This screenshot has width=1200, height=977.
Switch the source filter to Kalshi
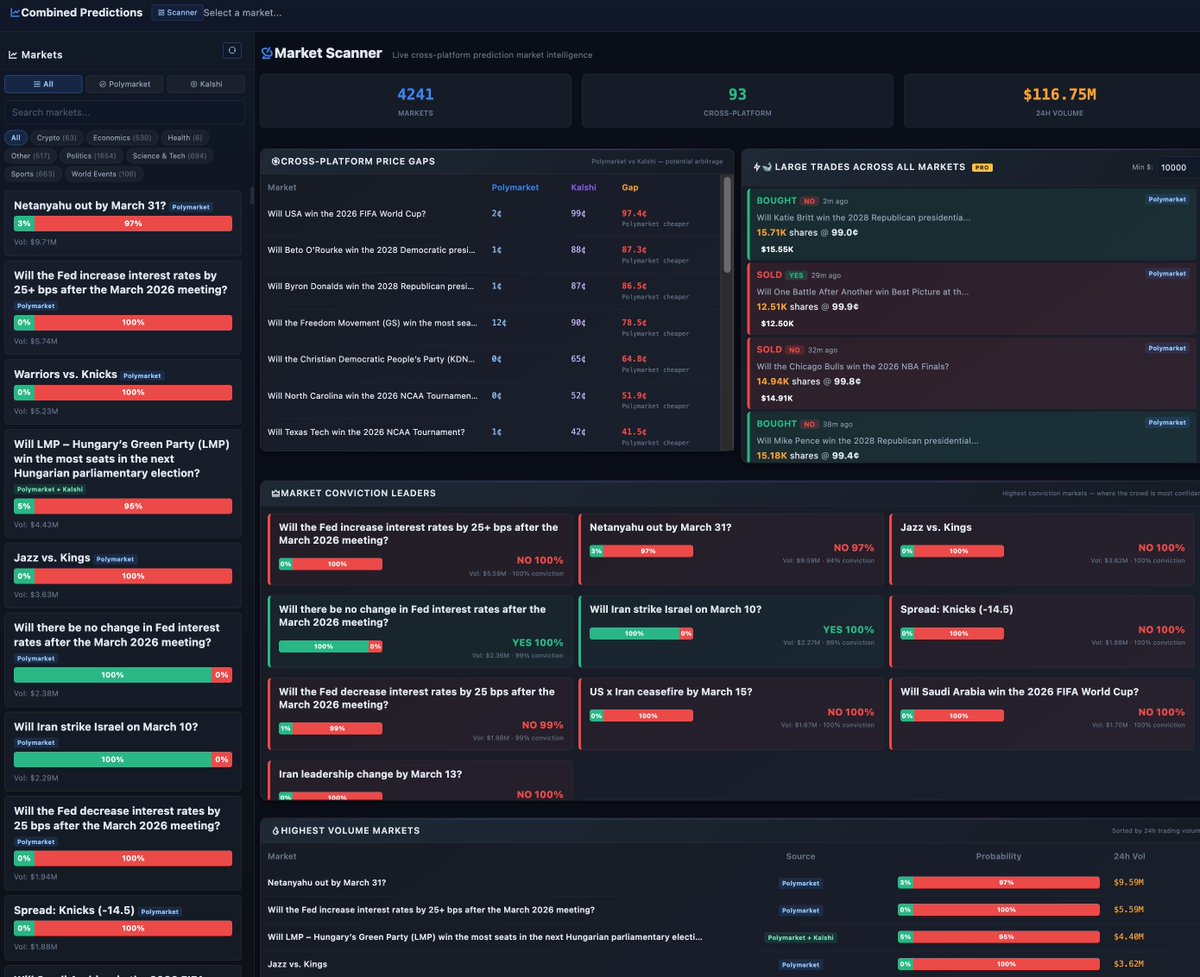(x=205, y=84)
